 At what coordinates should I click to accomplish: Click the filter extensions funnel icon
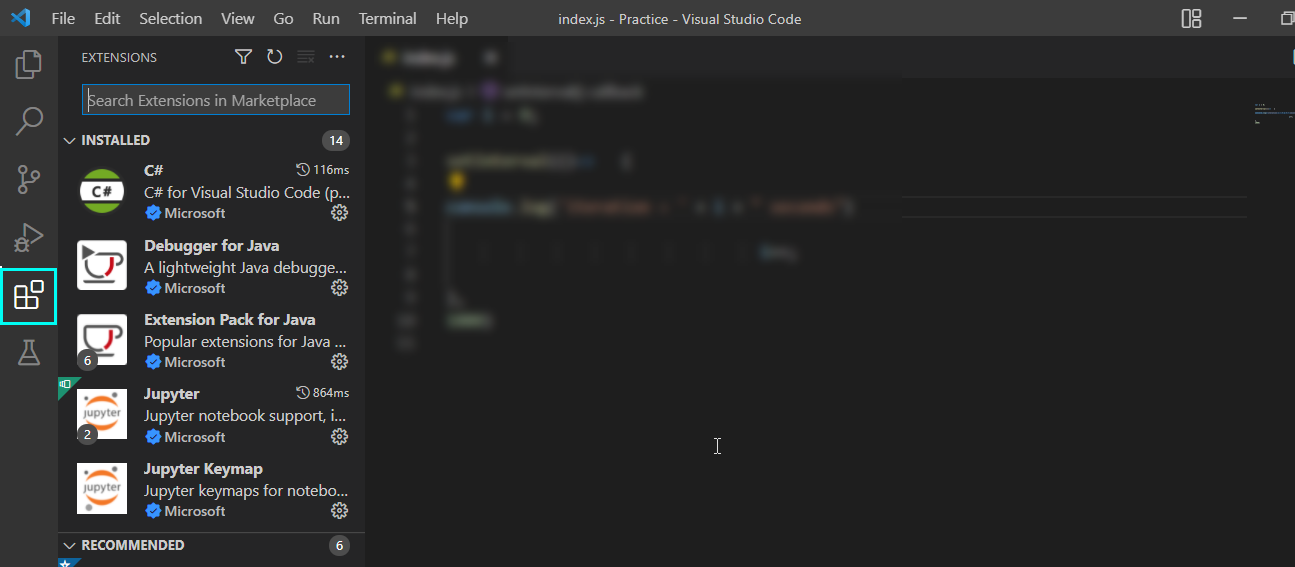click(243, 57)
